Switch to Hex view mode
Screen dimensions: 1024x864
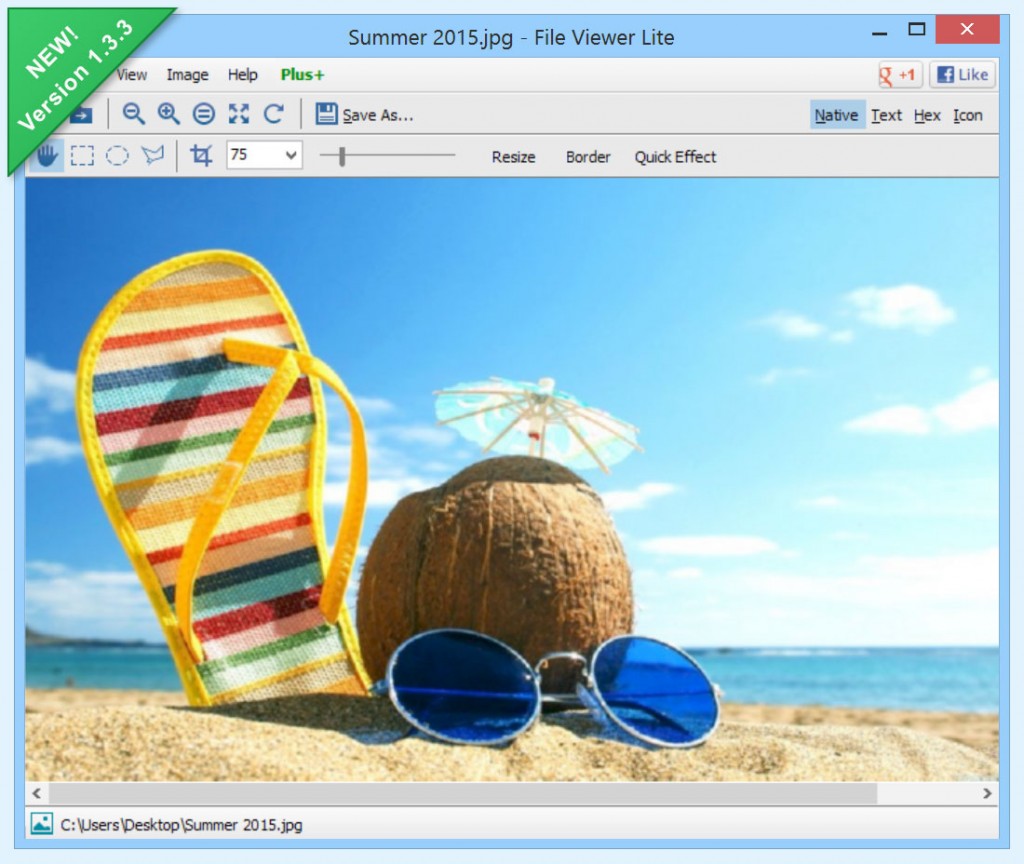point(927,115)
